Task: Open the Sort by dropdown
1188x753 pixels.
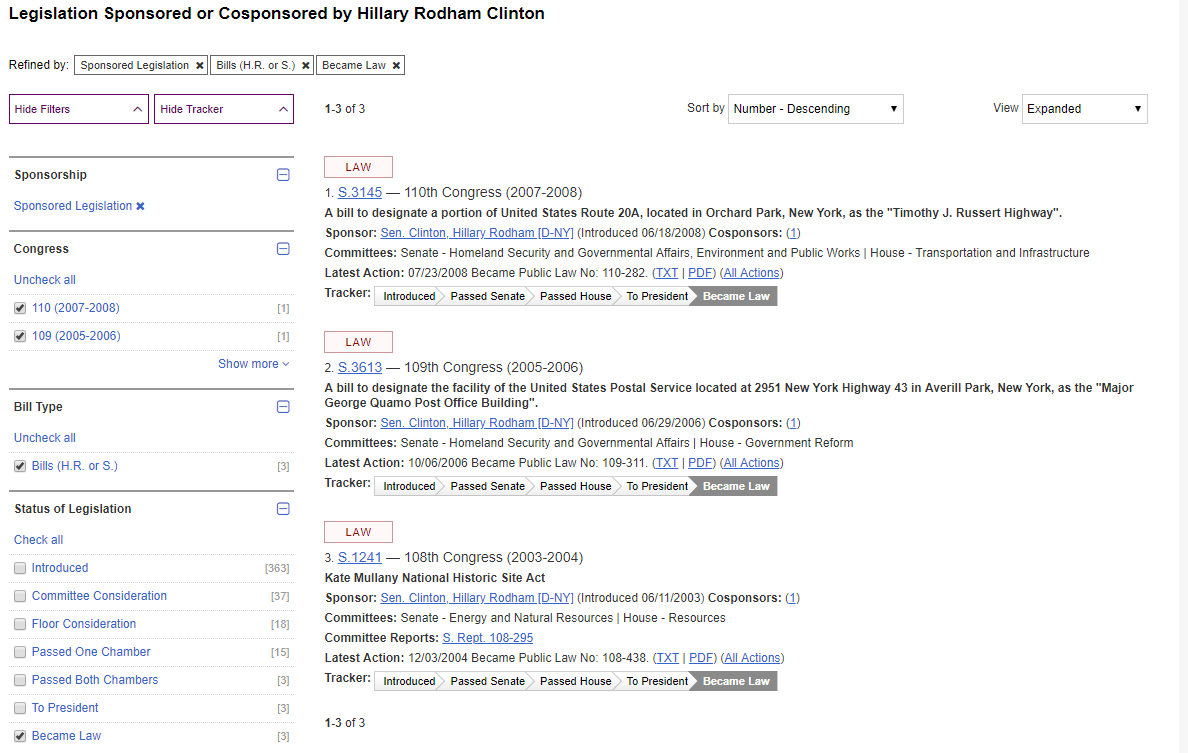Action: point(815,109)
